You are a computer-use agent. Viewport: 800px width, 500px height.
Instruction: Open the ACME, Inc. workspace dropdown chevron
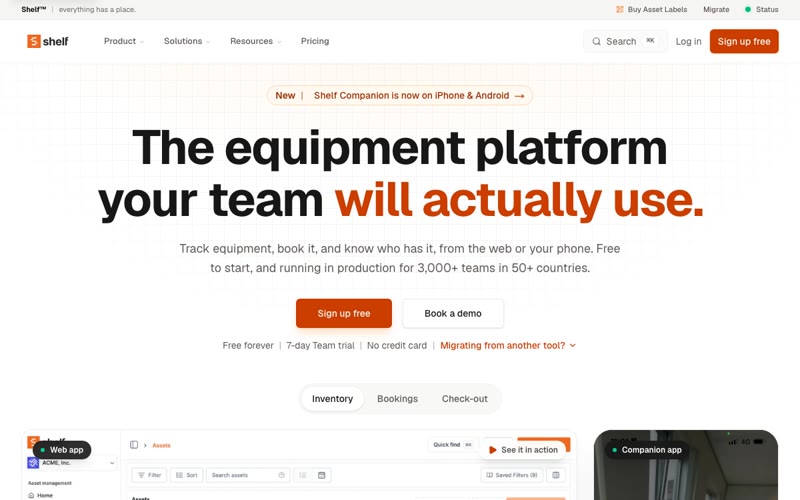click(x=112, y=463)
